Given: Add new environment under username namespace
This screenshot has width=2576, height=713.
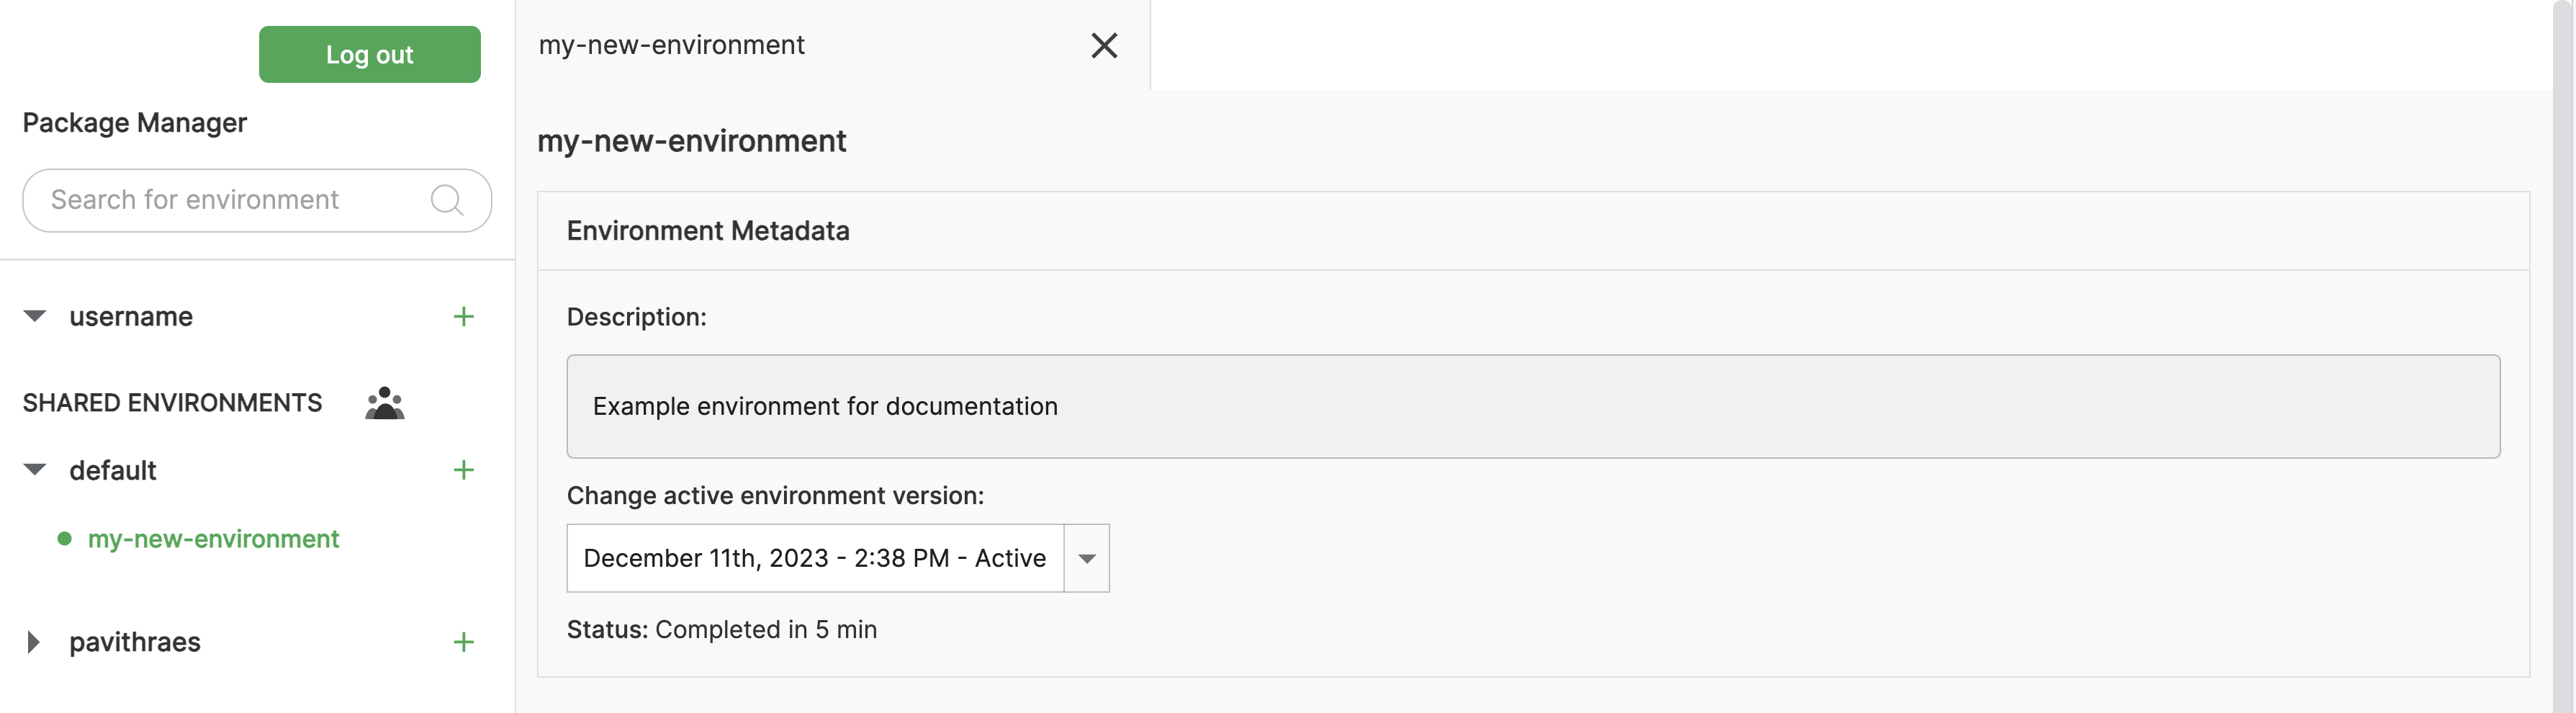Looking at the screenshot, I should pyautogui.click(x=463, y=317).
